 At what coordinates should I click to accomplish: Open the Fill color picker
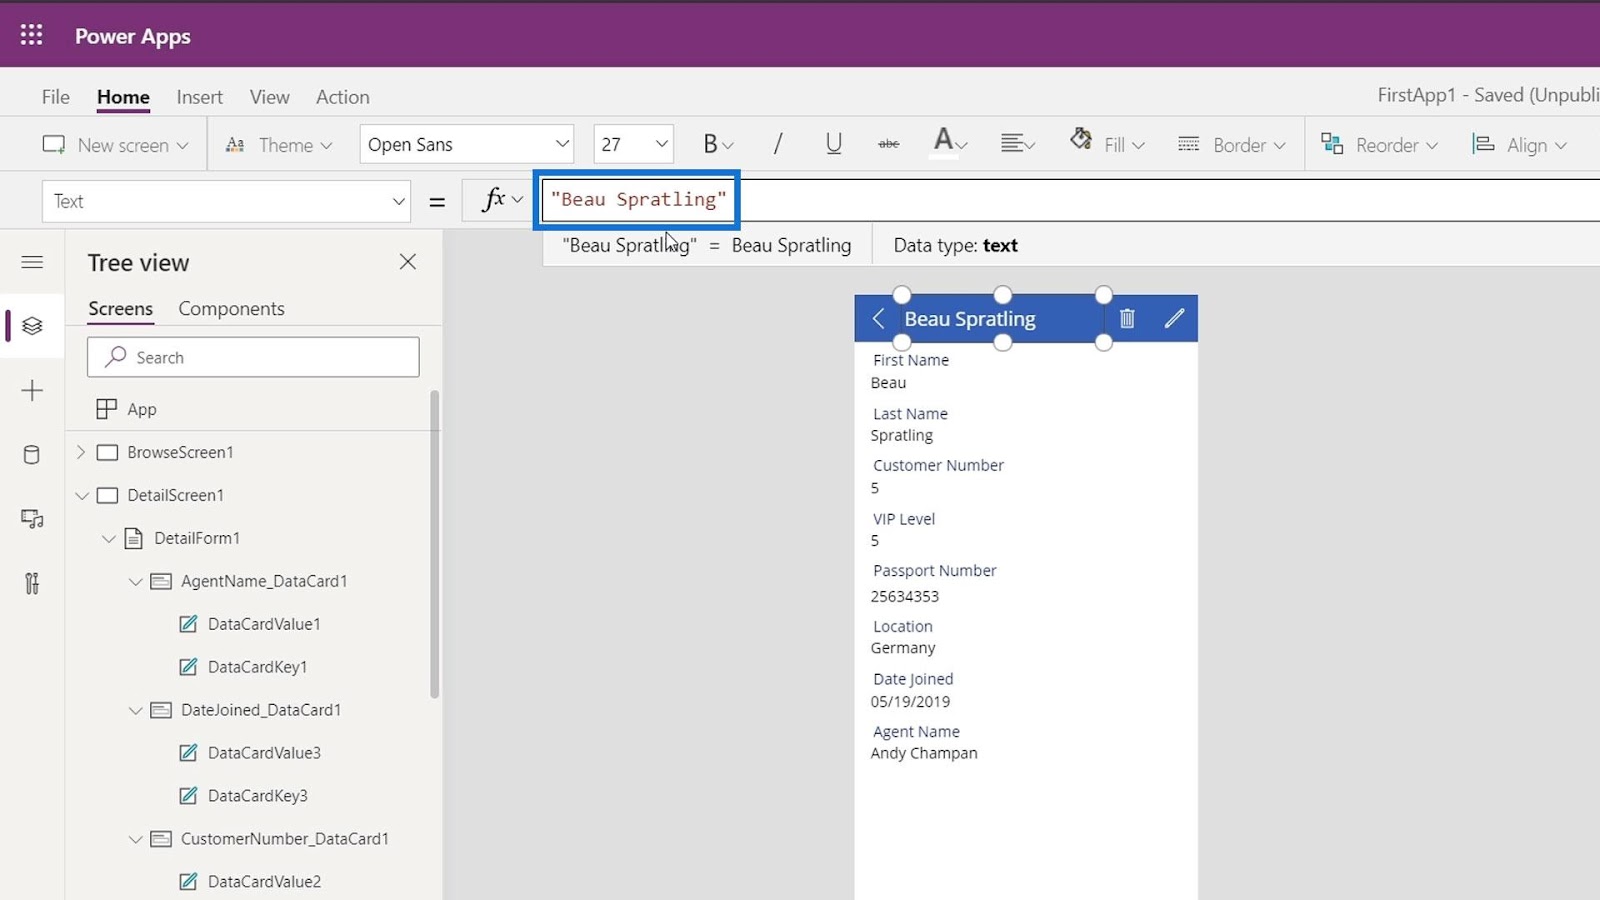pos(1106,144)
